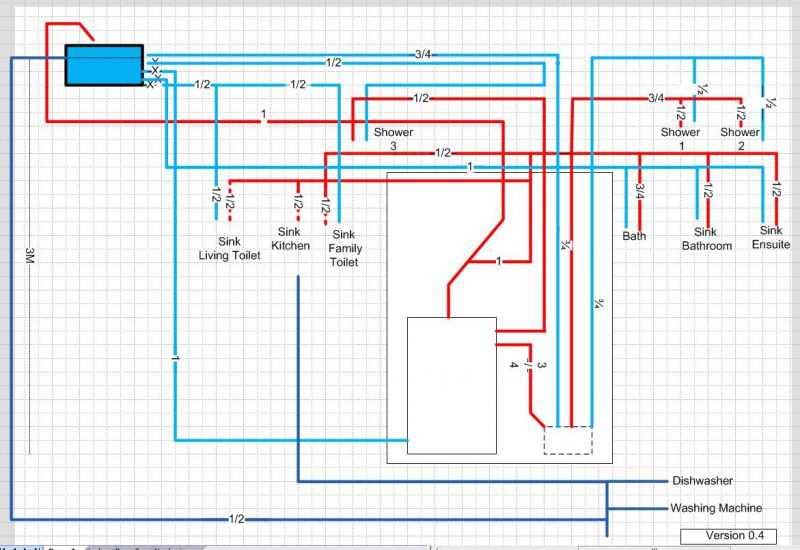Viewport: 800px width, 550px height.
Task: Click the 3/4 label on the red Bath pipe
Action: [640, 192]
